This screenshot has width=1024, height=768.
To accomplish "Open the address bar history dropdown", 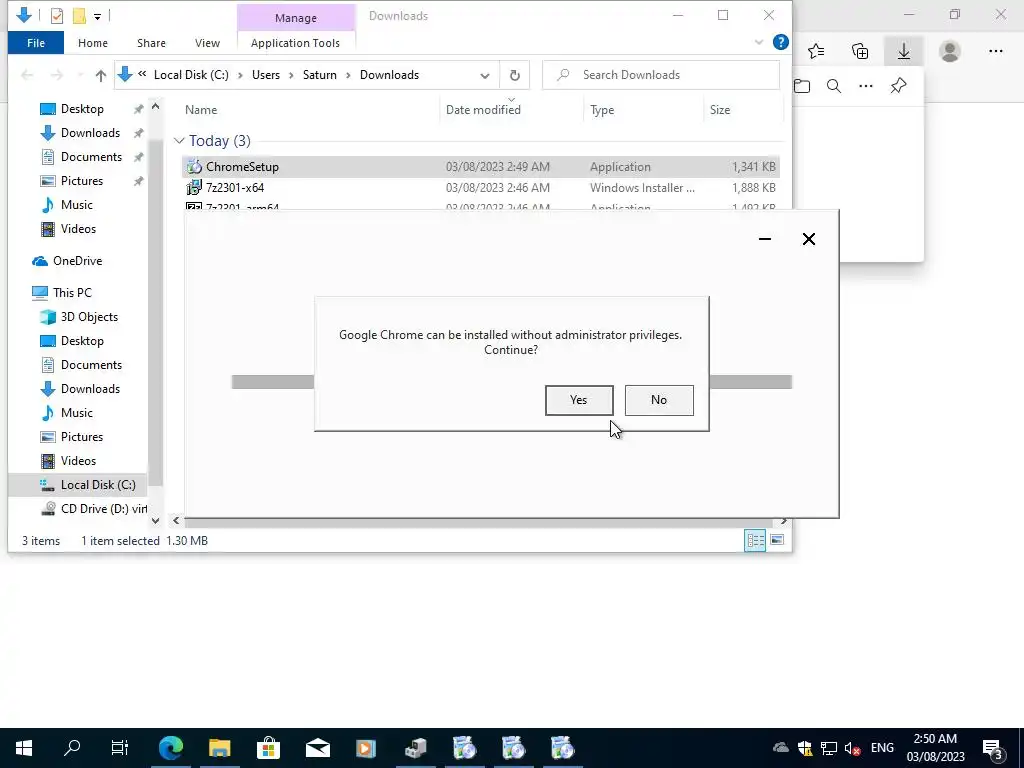I will pyautogui.click(x=485, y=75).
